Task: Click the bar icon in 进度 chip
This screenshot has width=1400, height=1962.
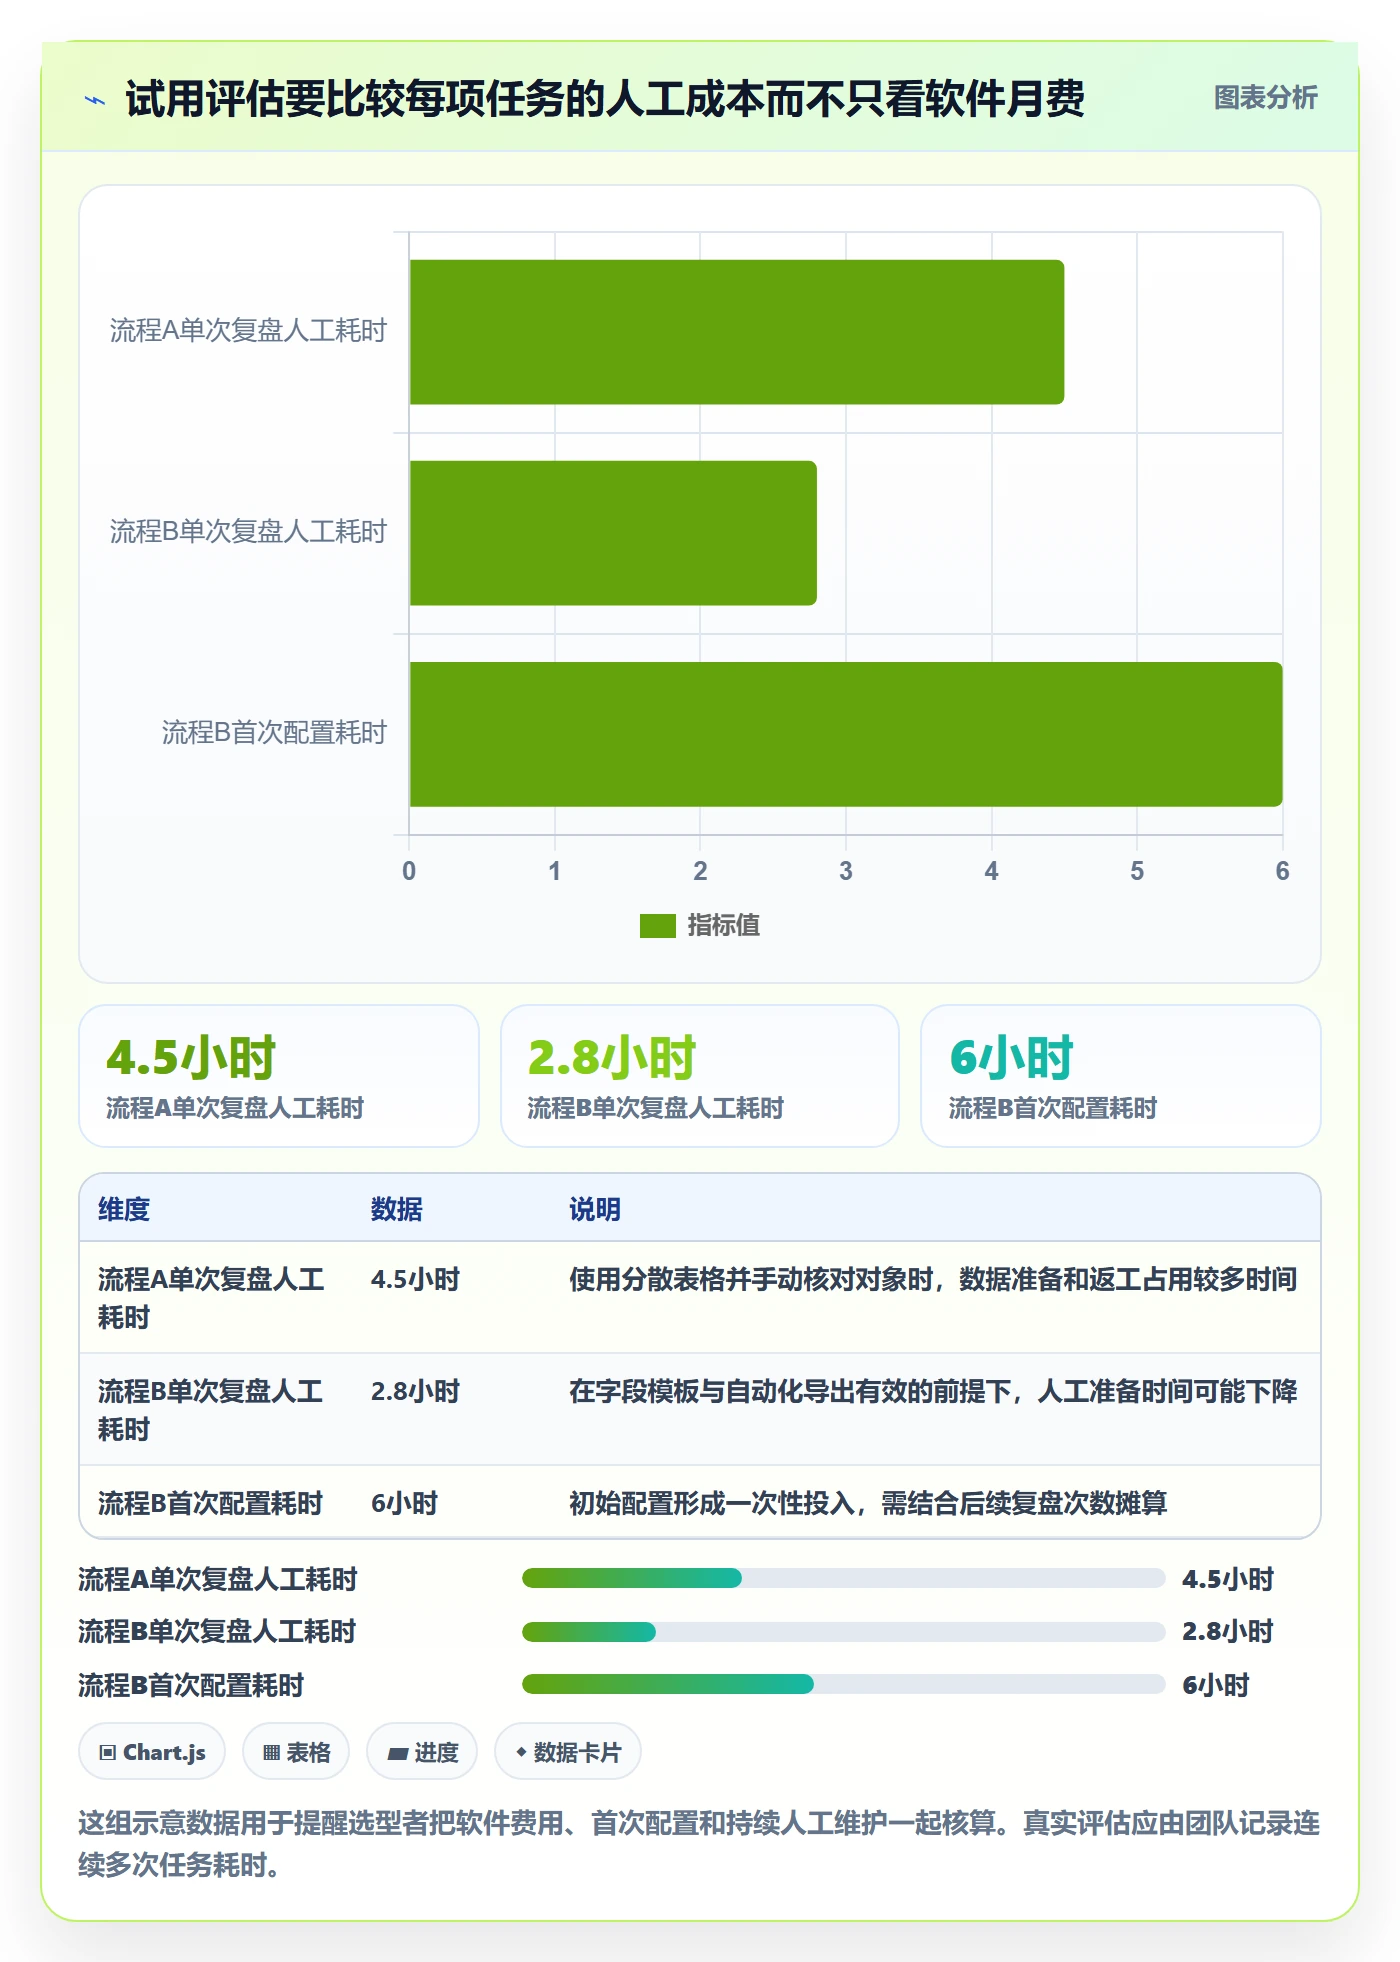Action: (x=398, y=1753)
